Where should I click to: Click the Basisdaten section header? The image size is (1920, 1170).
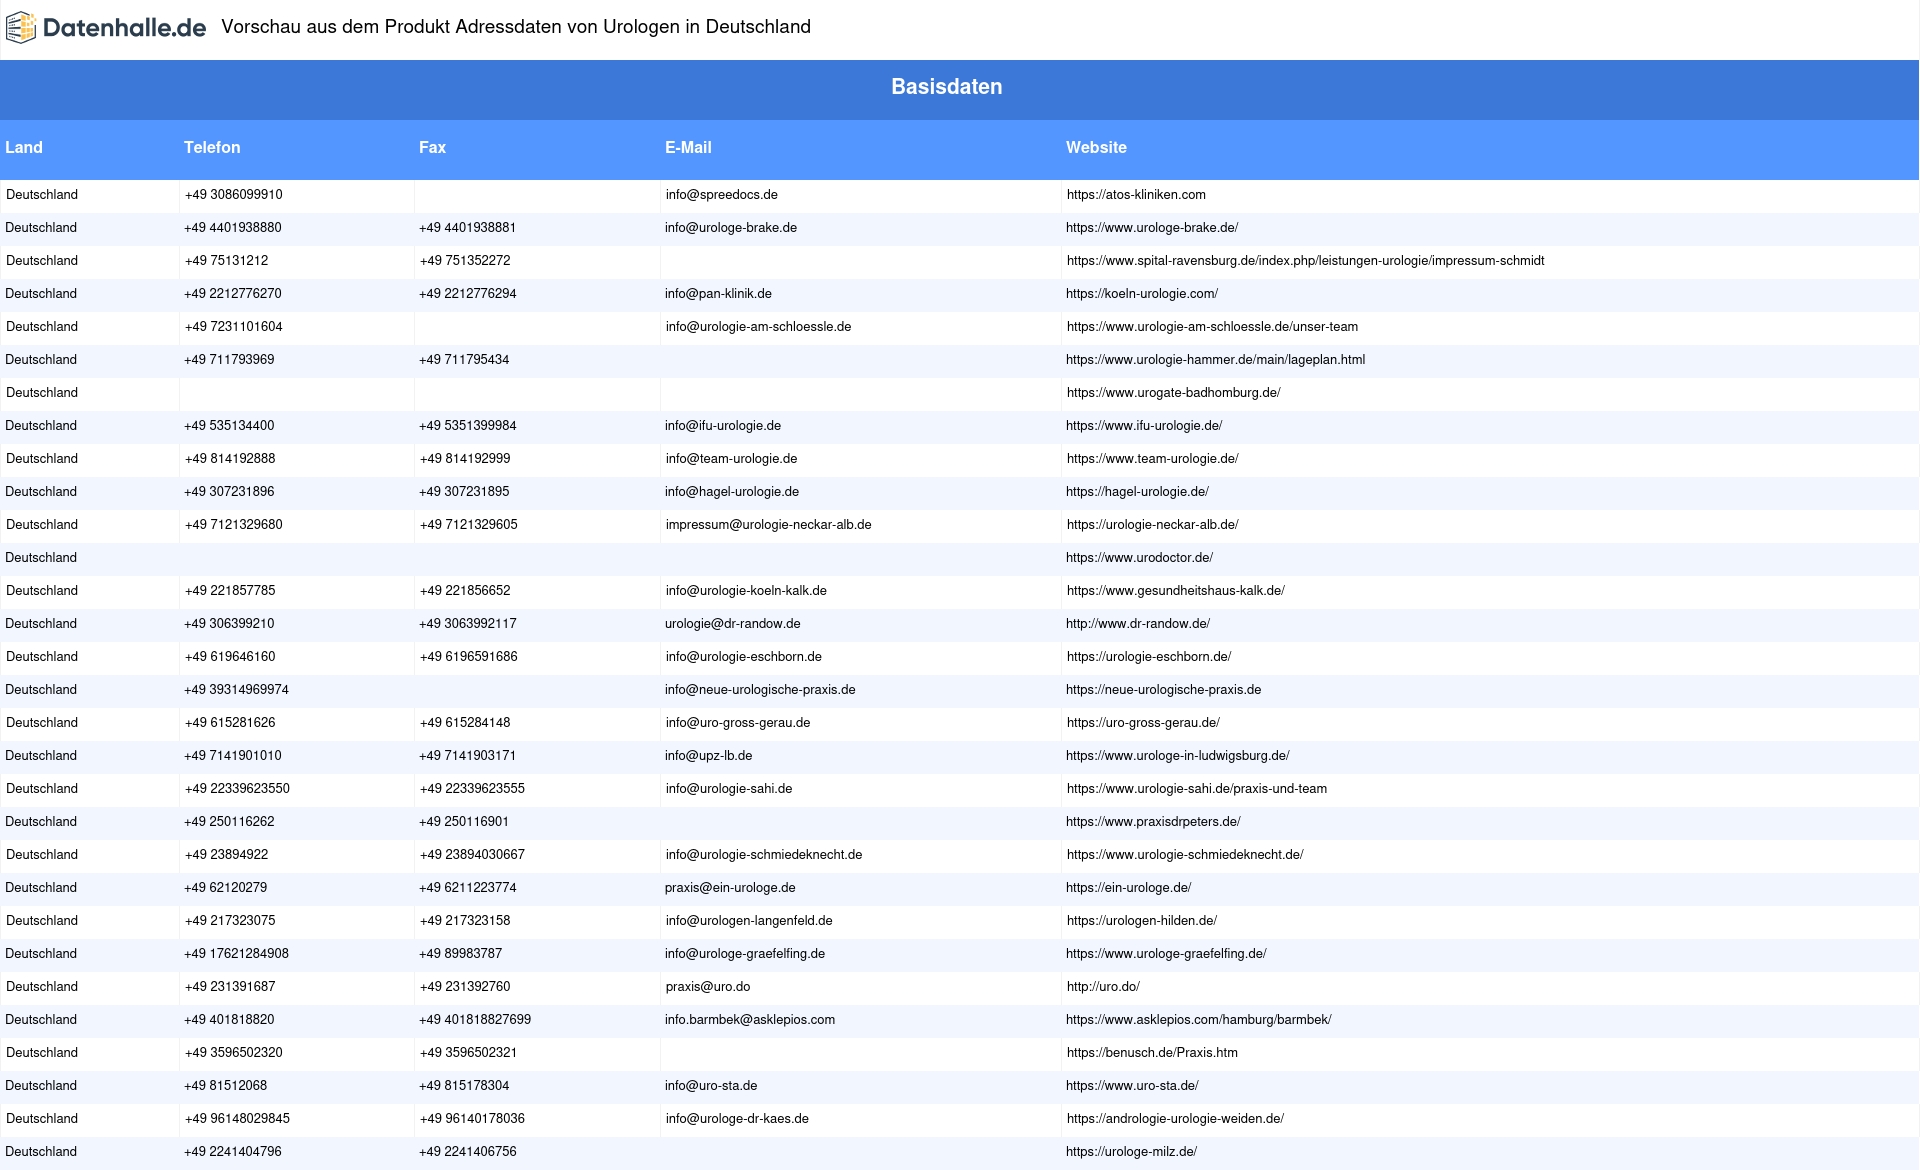pos(946,87)
